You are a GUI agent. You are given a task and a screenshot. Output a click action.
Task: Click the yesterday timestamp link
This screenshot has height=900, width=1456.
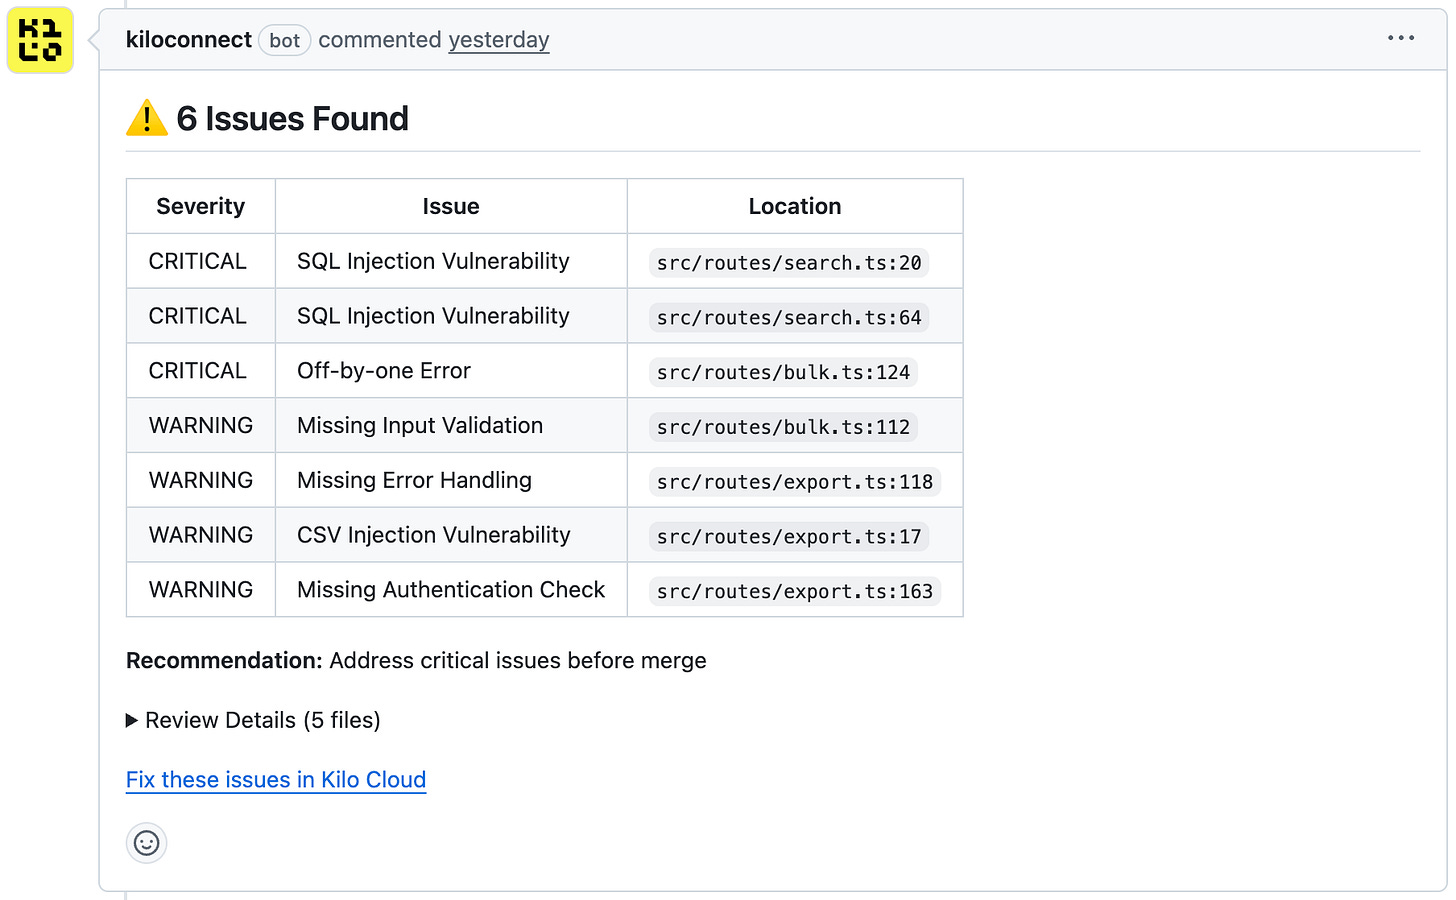[x=498, y=40]
